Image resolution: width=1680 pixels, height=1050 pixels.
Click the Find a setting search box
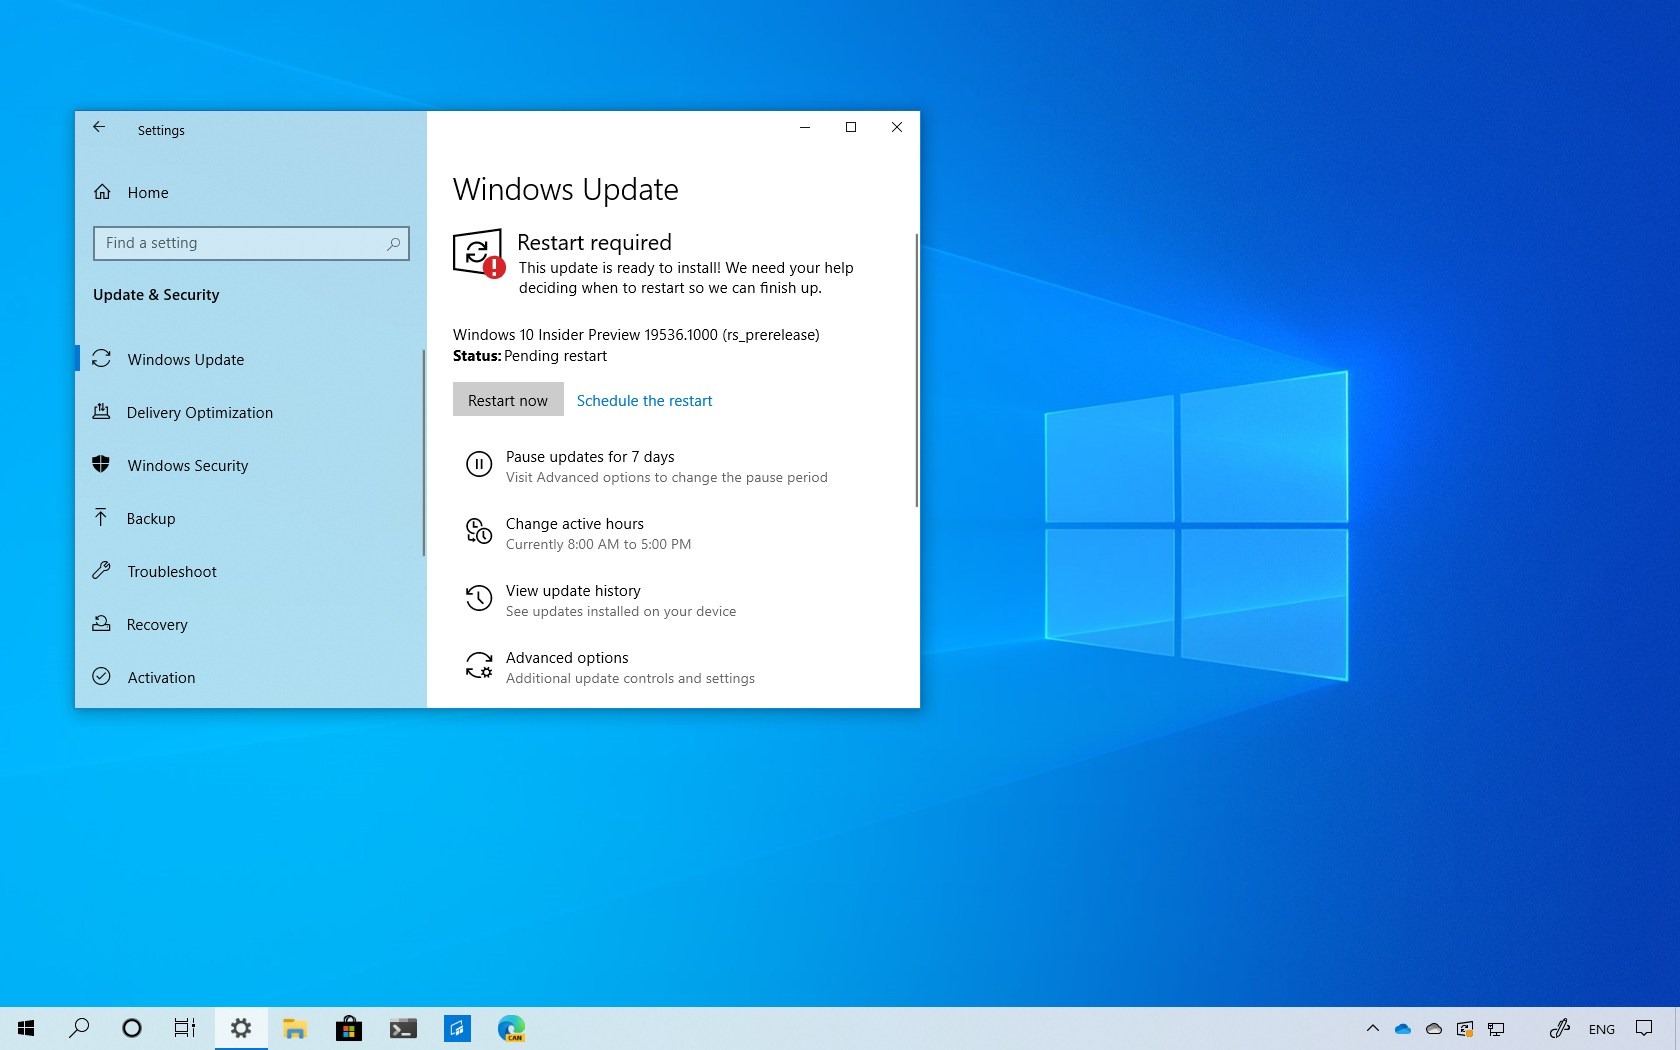pos(240,243)
